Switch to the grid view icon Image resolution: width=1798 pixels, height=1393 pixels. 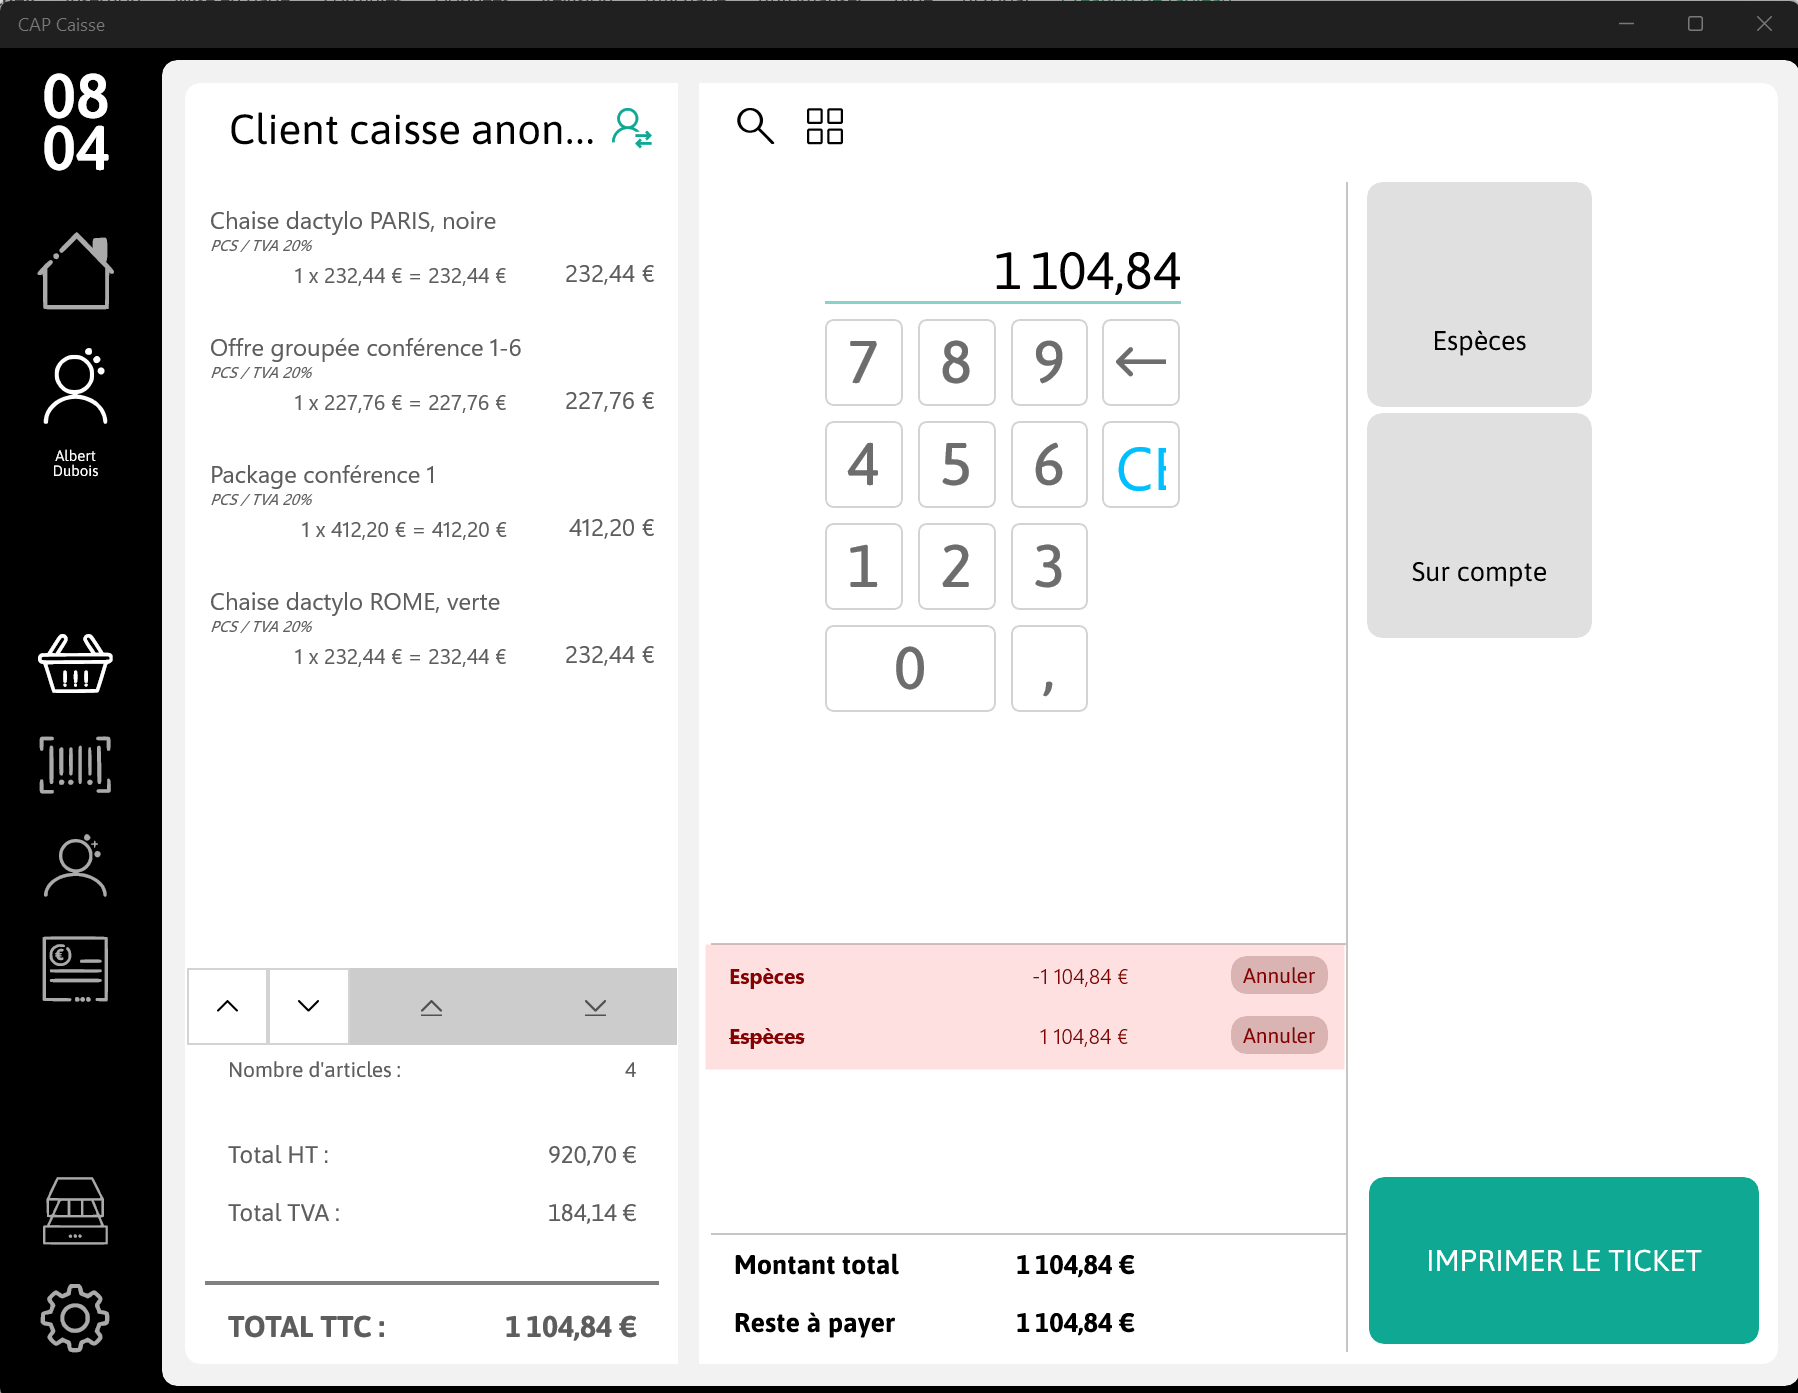point(825,126)
